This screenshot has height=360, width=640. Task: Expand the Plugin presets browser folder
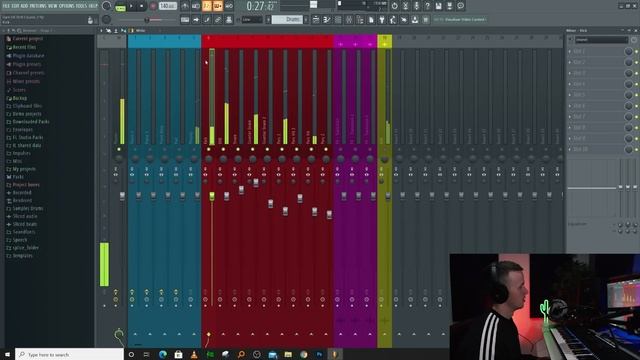point(27,64)
